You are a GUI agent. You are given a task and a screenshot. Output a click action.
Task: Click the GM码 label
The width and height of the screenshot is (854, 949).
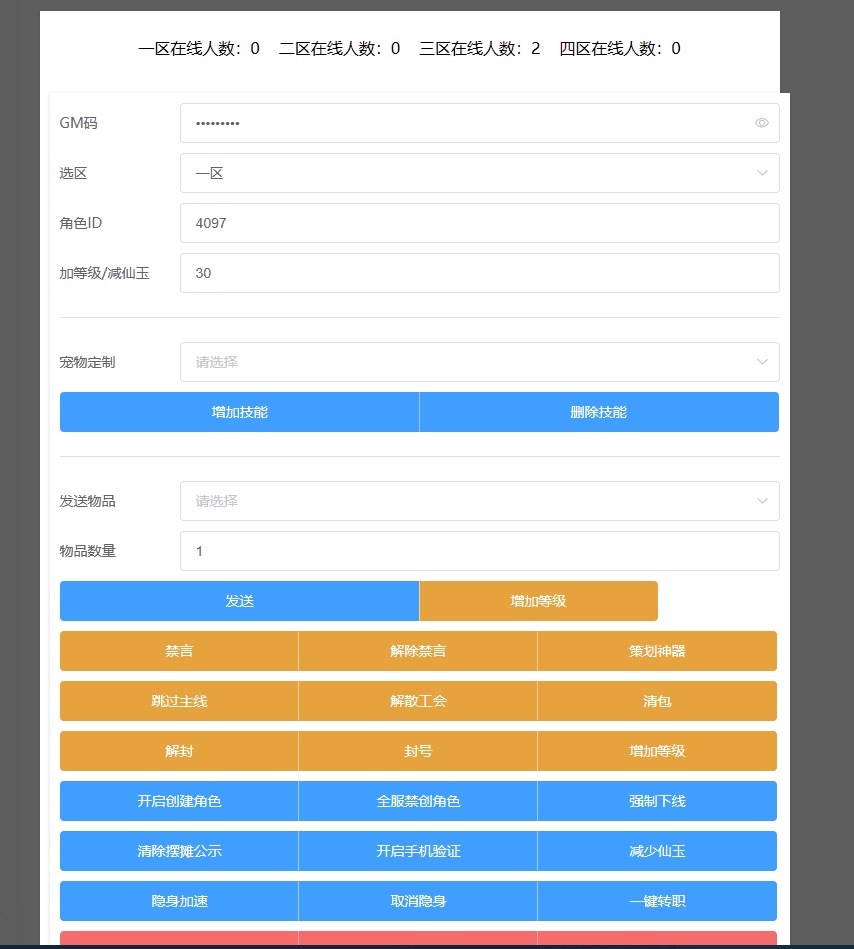point(79,123)
